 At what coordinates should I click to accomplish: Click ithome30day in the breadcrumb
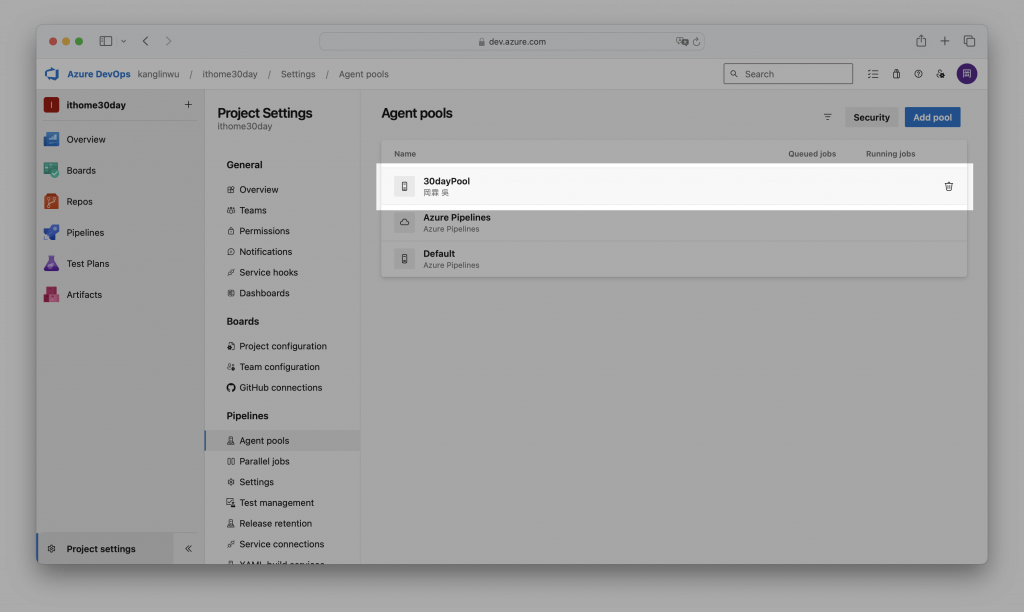click(230, 74)
